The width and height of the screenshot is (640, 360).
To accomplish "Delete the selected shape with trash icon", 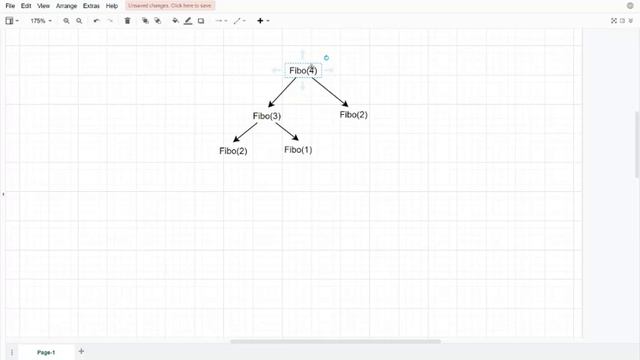I will [x=127, y=21].
